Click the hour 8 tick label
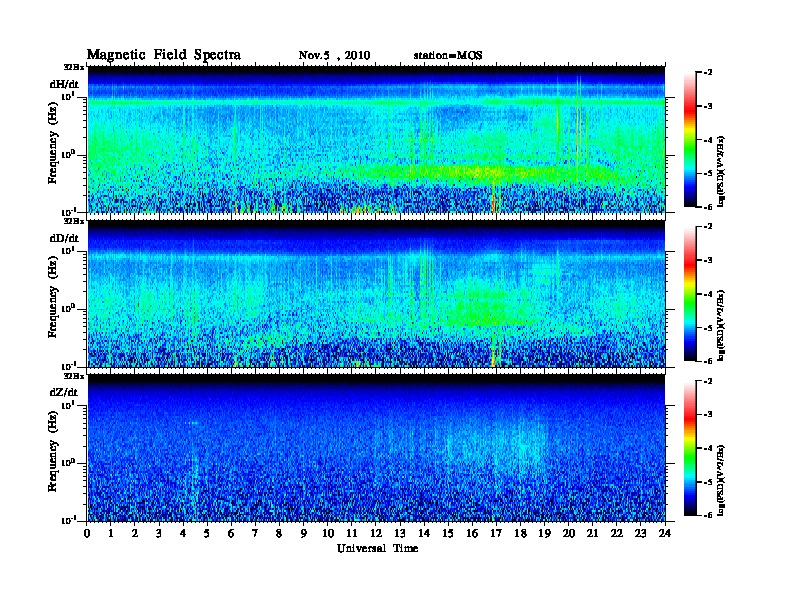This screenshot has height=612, width=792. [x=279, y=533]
